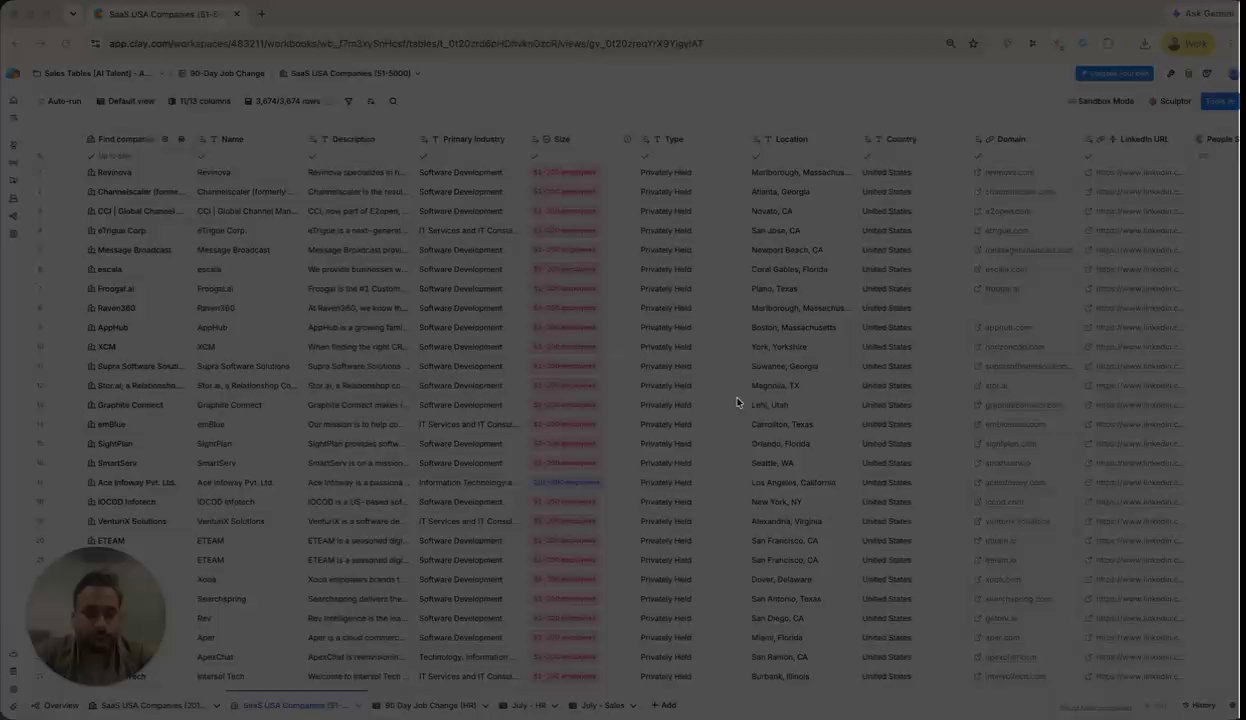The width and height of the screenshot is (1246, 720).
Task: Expand the July - Sales tab chevron
Action: tap(634, 706)
